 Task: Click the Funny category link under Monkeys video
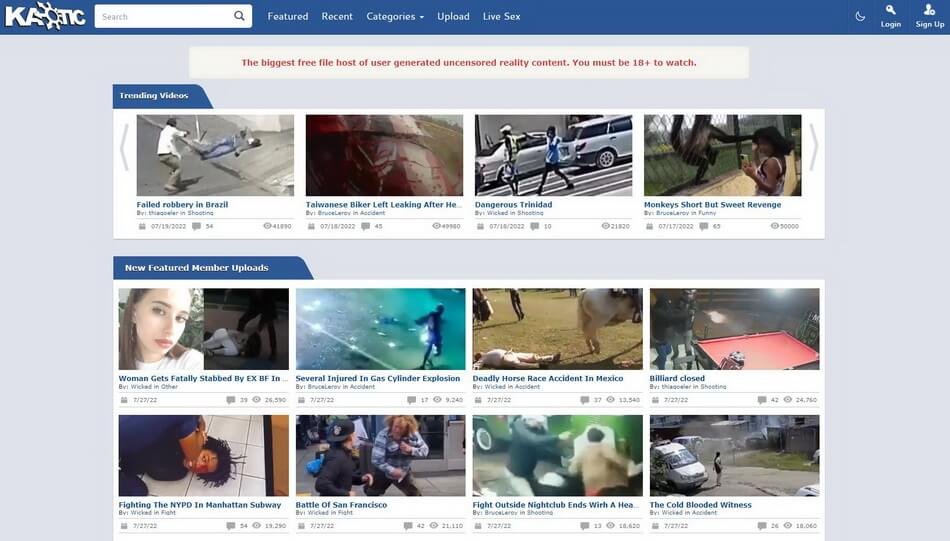coord(706,213)
